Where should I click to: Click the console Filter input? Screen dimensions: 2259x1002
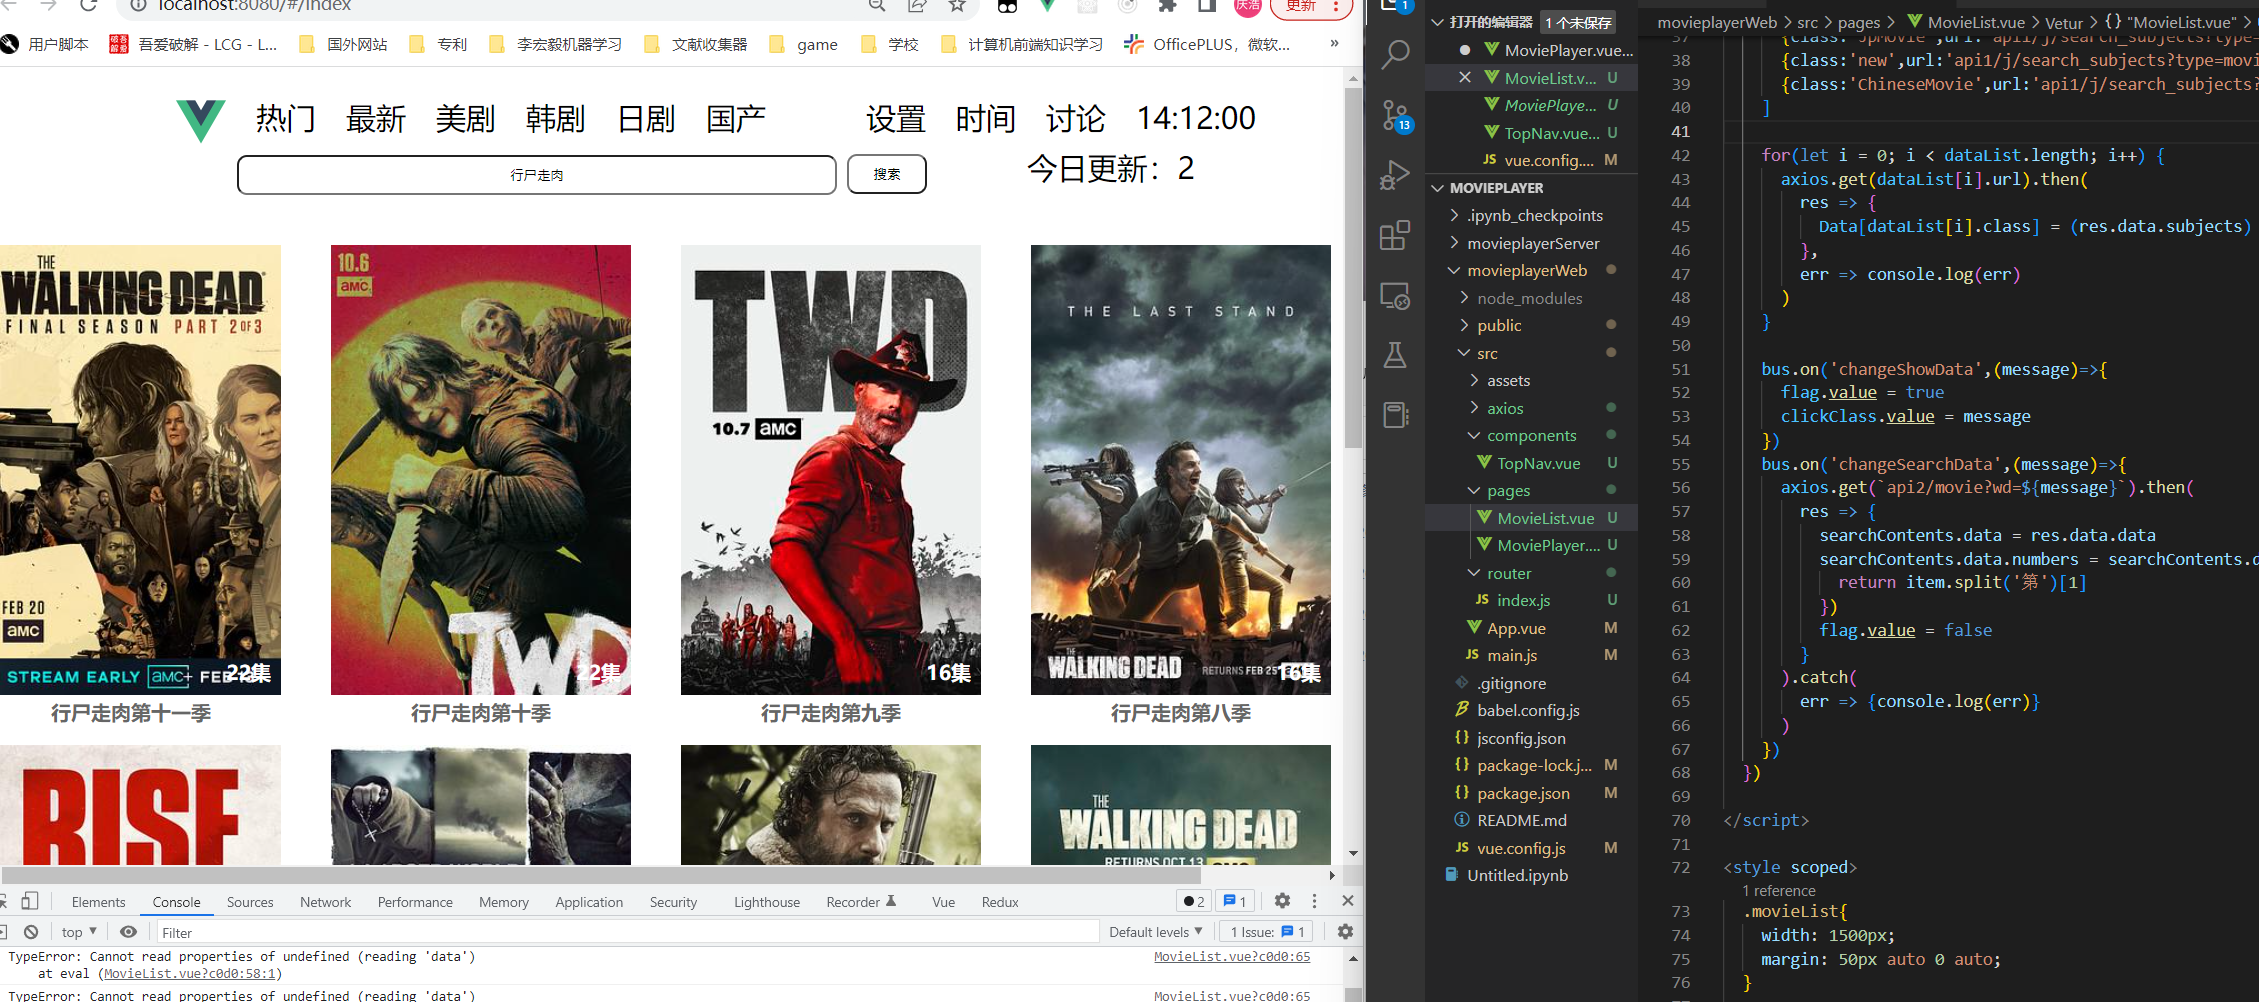(627, 932)
